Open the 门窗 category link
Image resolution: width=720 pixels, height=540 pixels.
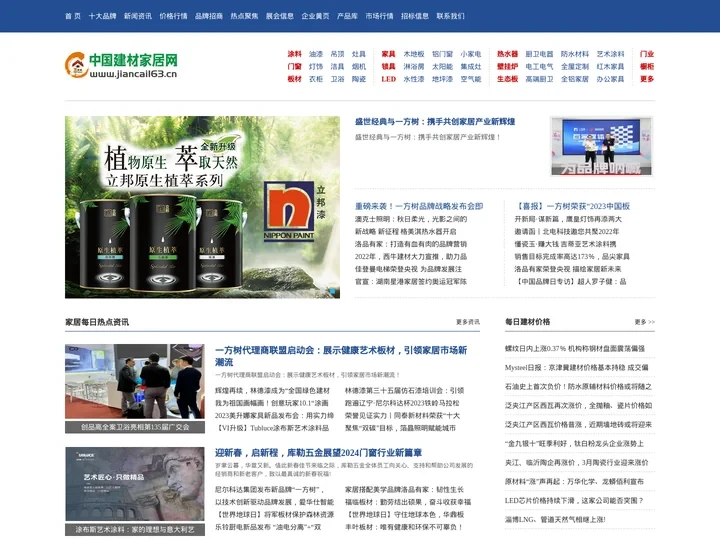point(294,67)
